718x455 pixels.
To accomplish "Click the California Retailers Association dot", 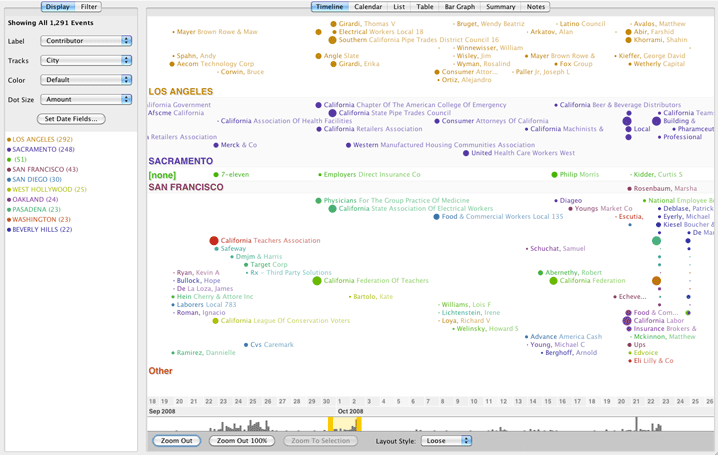I will [x=319, y=129].
